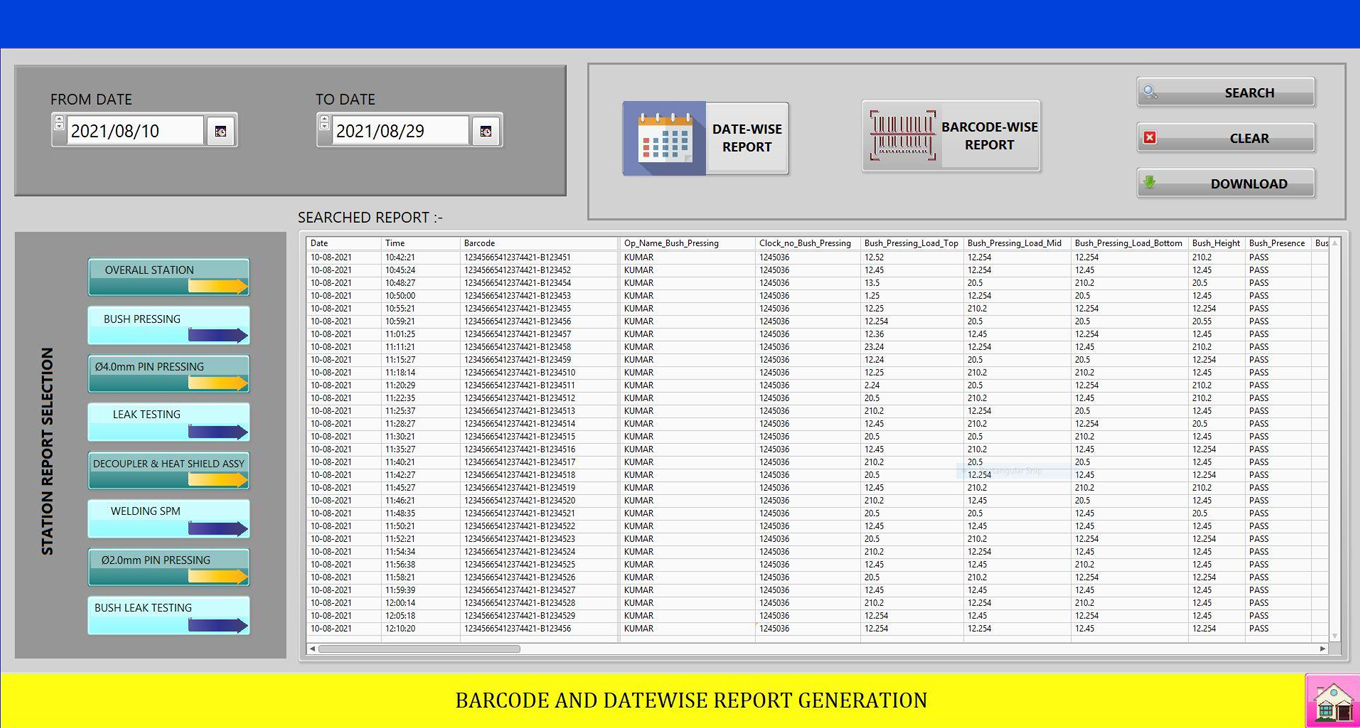The height and width of the screenshot is (728, 1360).
Task: Click the magnifier icon on SEARCH
Action: click(1150, 92)
